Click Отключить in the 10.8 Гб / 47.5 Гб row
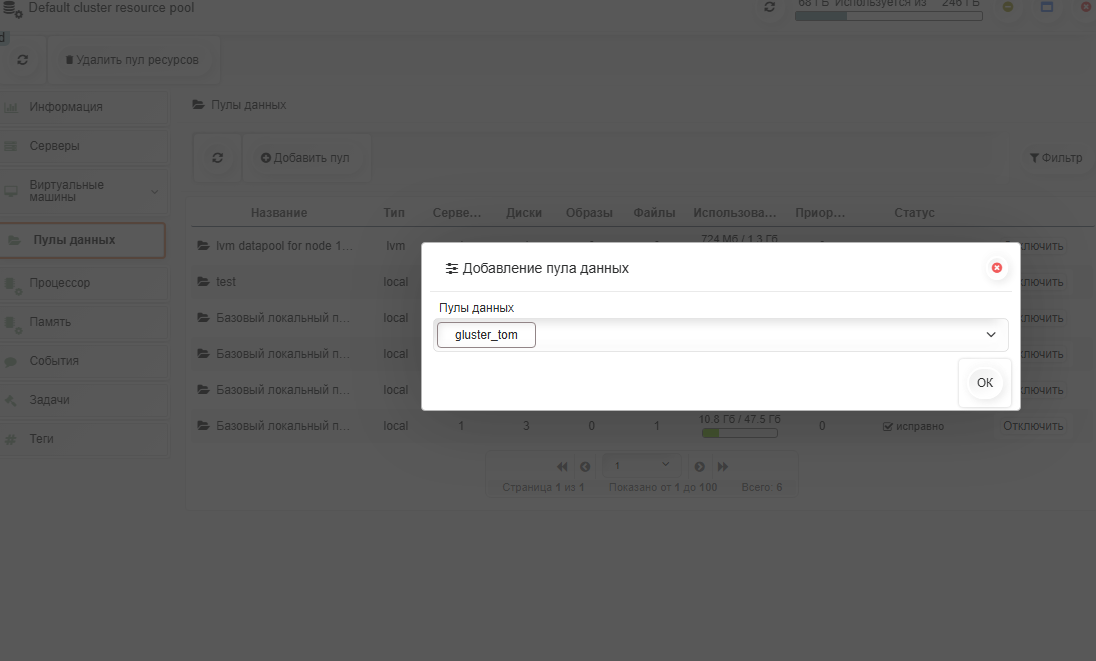 [1033, 426]
